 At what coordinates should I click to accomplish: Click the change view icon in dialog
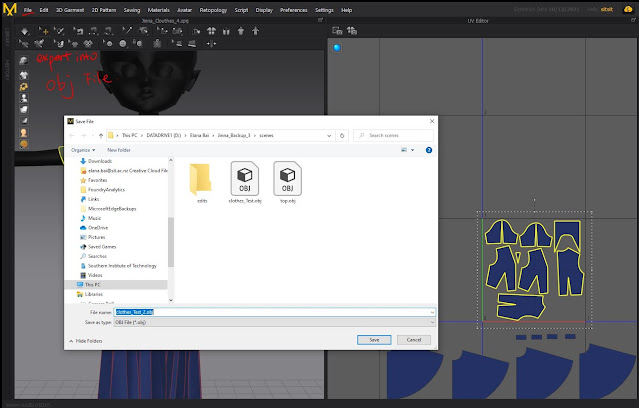click(404, 150)
